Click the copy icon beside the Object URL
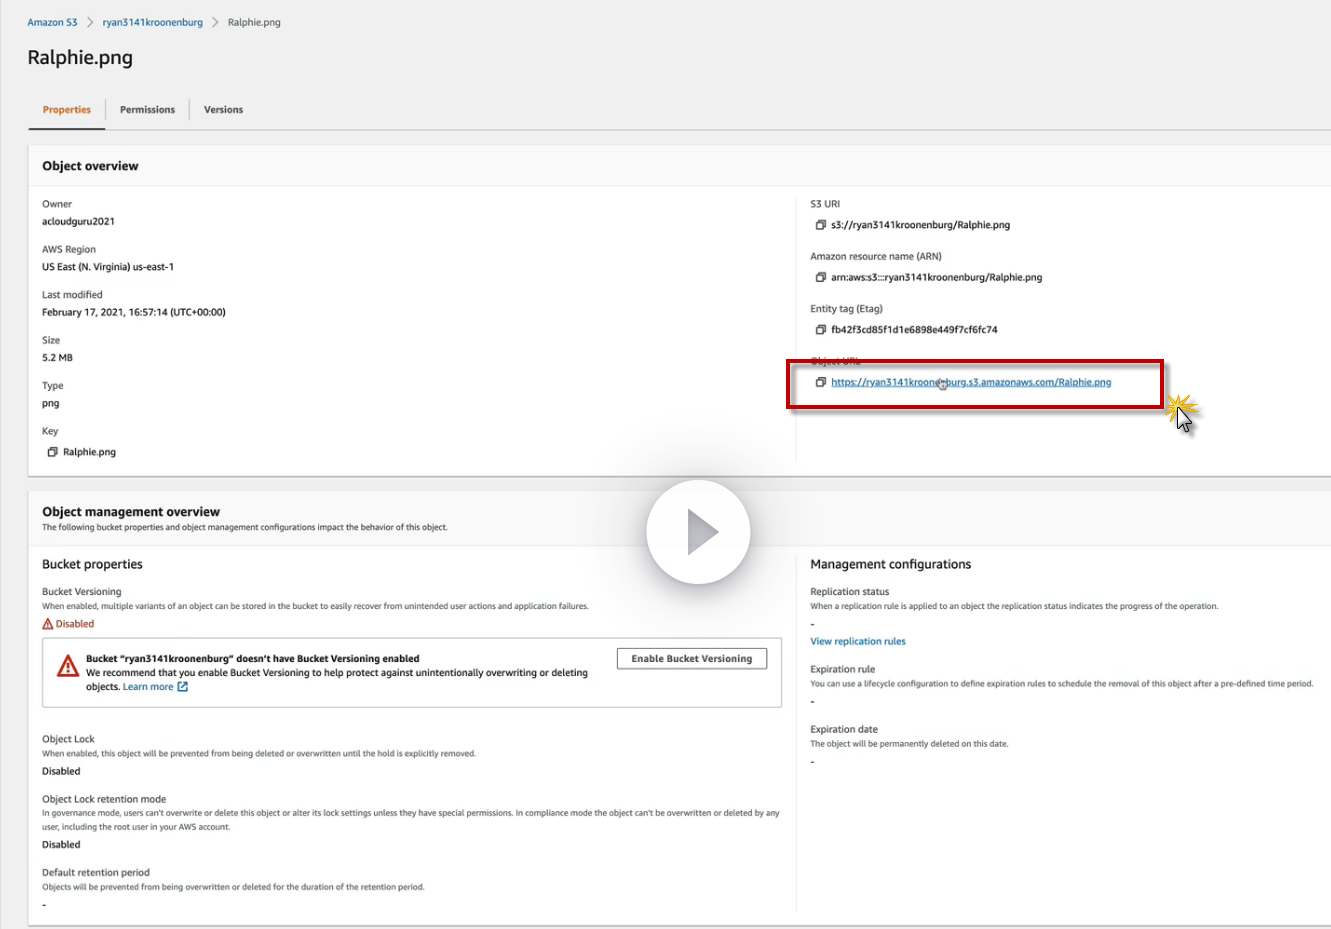Image resolution: width=1331 pixels, height=929 pixels. coord(820,382)
